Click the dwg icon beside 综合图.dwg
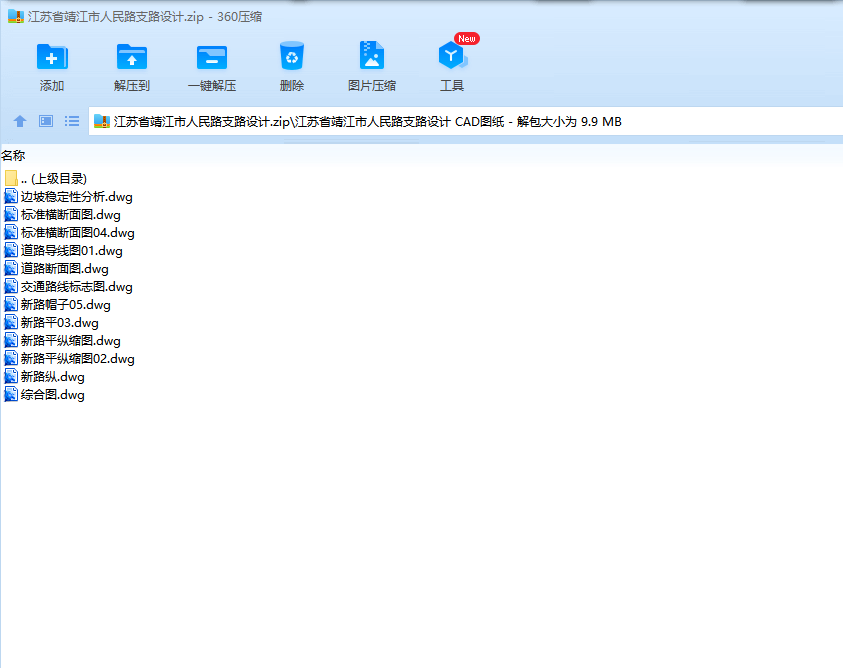Viewport: 843px width, 668px height. 11,394
